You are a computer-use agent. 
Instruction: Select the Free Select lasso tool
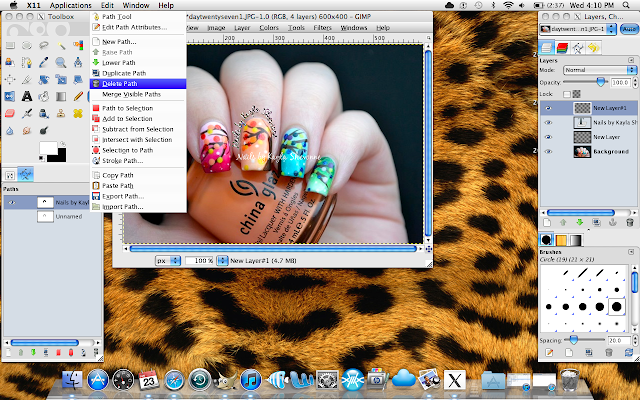pyautogui.click(x=44, y=45)
